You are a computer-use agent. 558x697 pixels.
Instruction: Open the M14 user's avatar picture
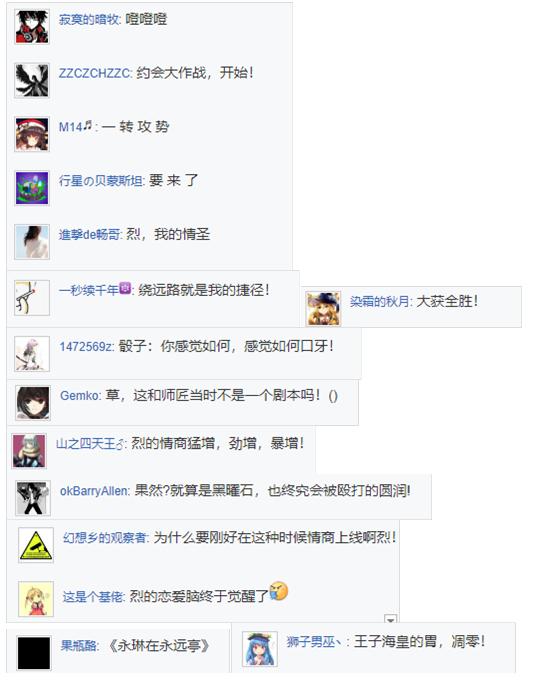(x=32, y=134)
